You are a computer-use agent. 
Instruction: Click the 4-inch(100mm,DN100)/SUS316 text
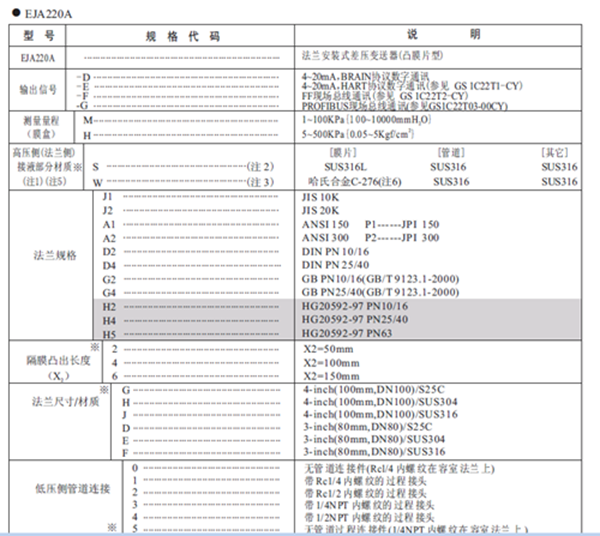pyautogui.click(x=380, y=414)
